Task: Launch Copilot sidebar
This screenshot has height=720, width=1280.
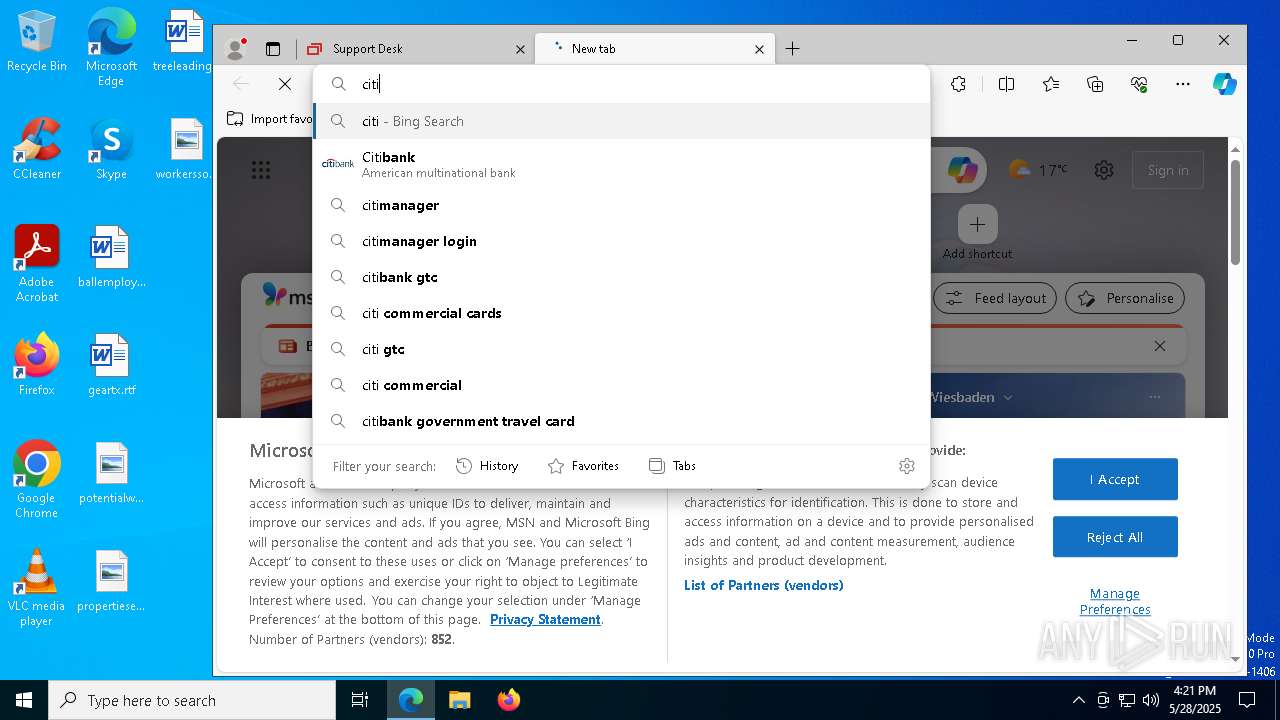Action: click(x=1225, y=84)
